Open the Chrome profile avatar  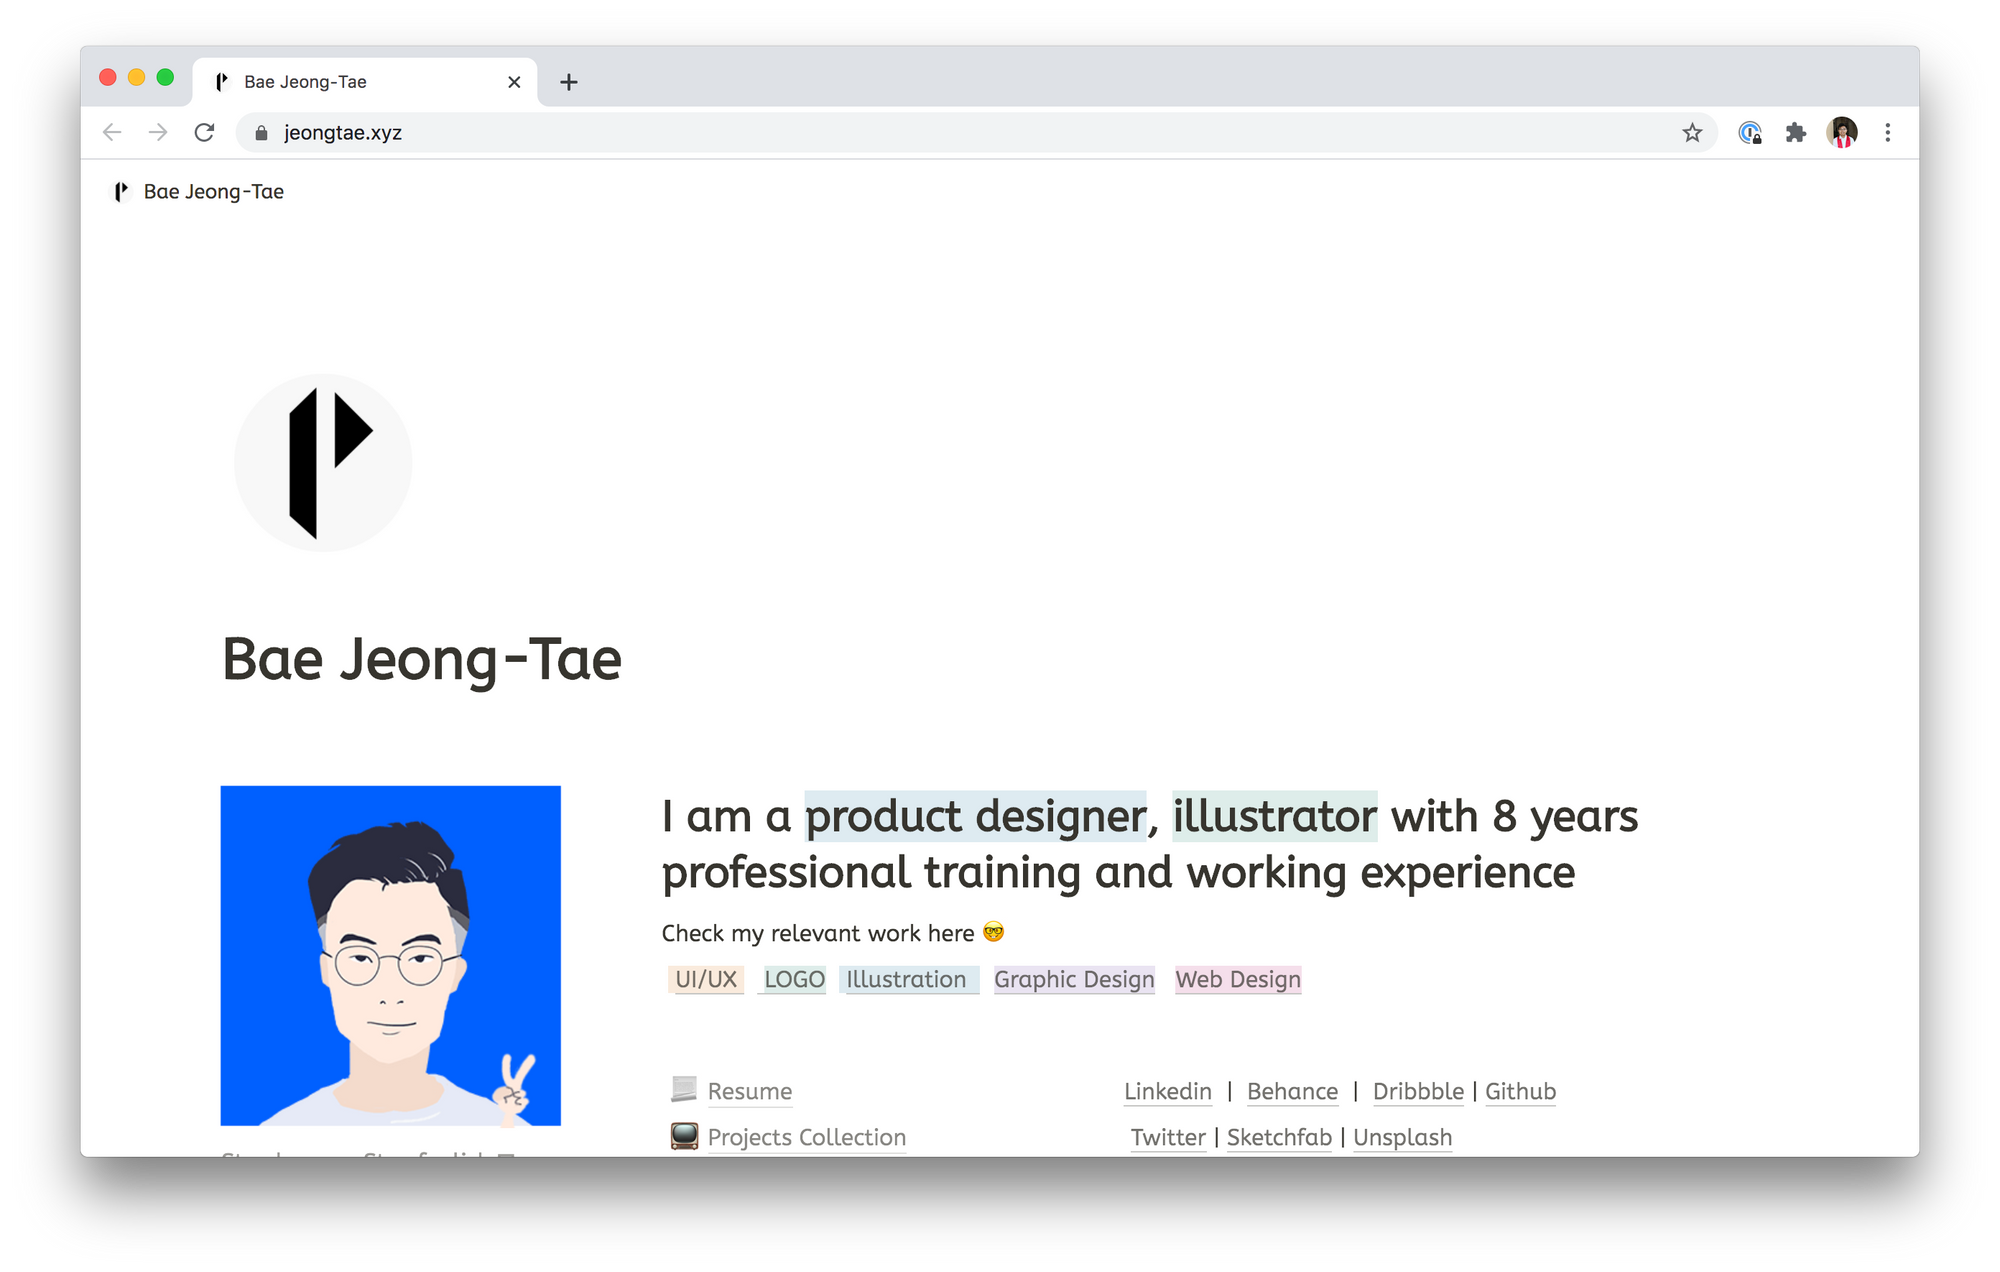(x=1842, y=132)
